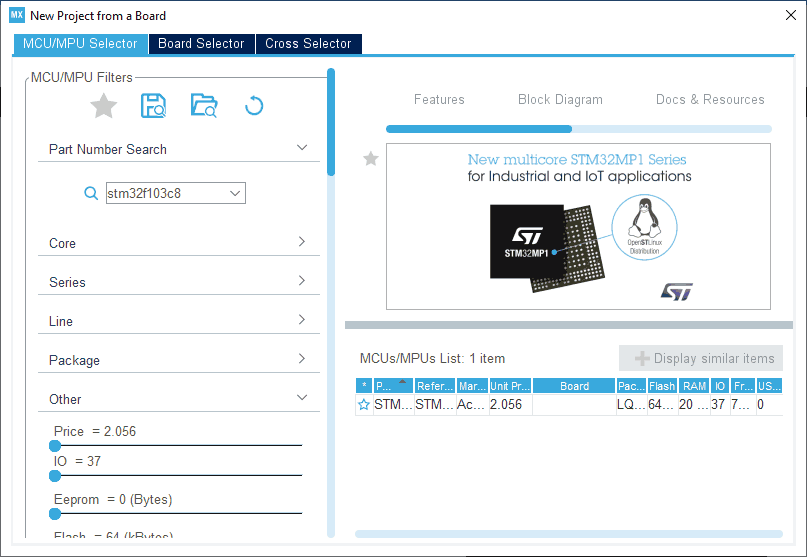Screen dimensions: 807x557
Task: Open the stm32f103c8 part number dropdown
Action: coord(235,193)
